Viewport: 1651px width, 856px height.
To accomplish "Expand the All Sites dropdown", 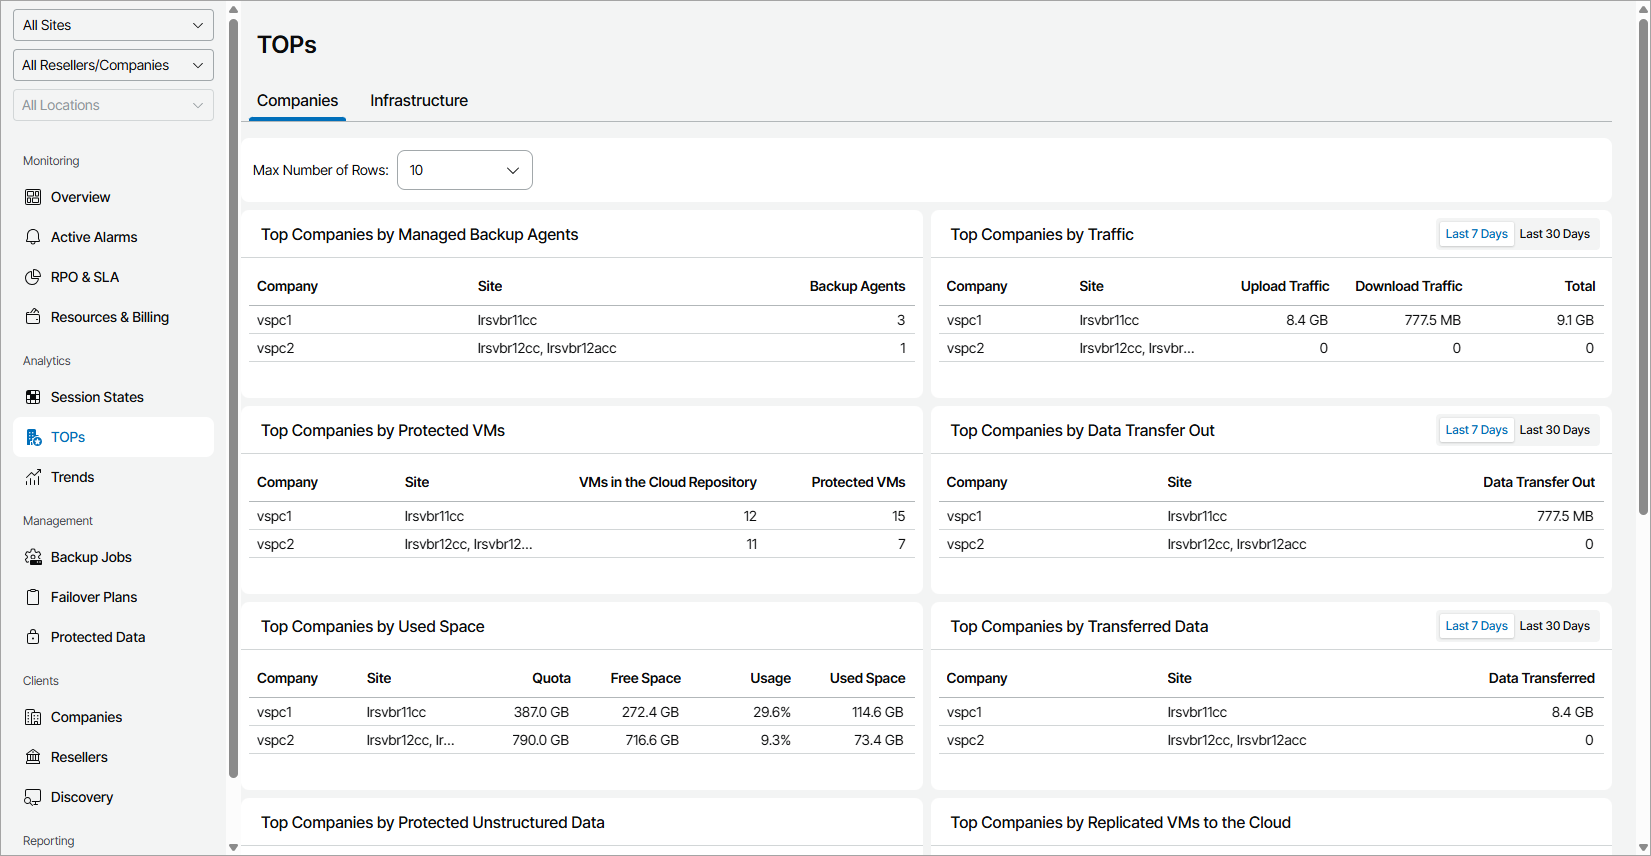I will tap(113, 25).
